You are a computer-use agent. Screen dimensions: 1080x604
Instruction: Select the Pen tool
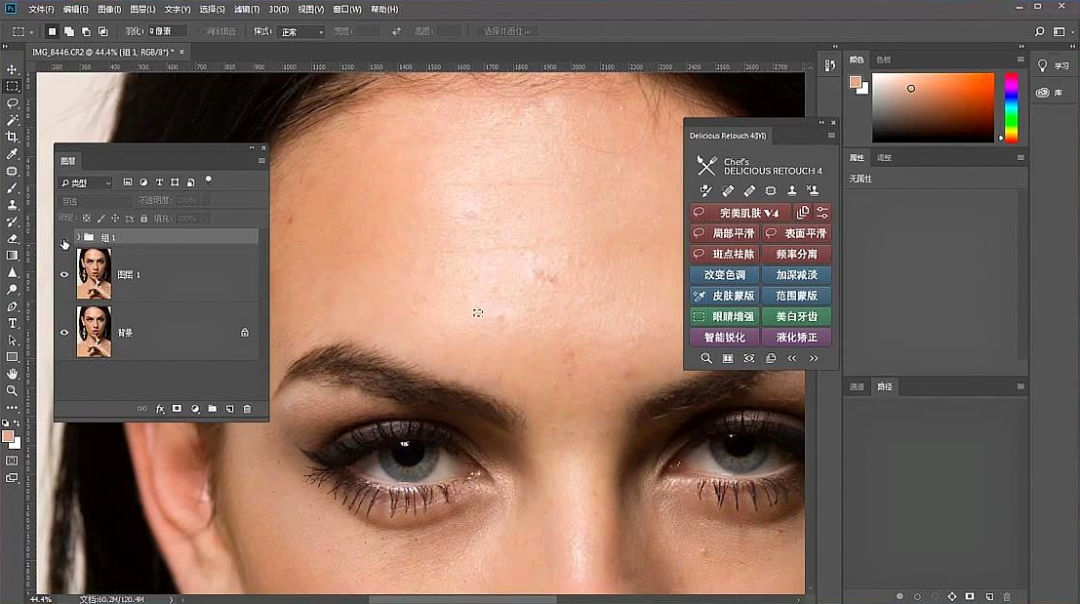(12, 306)
